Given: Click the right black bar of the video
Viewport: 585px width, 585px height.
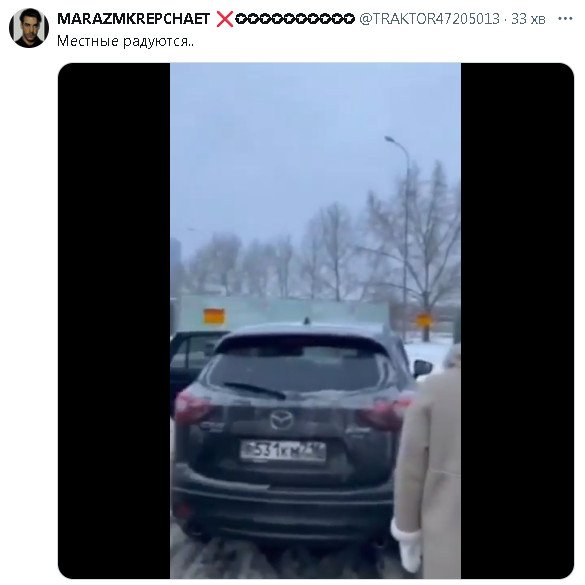Looking at the screenshot, I should (517, 321).
